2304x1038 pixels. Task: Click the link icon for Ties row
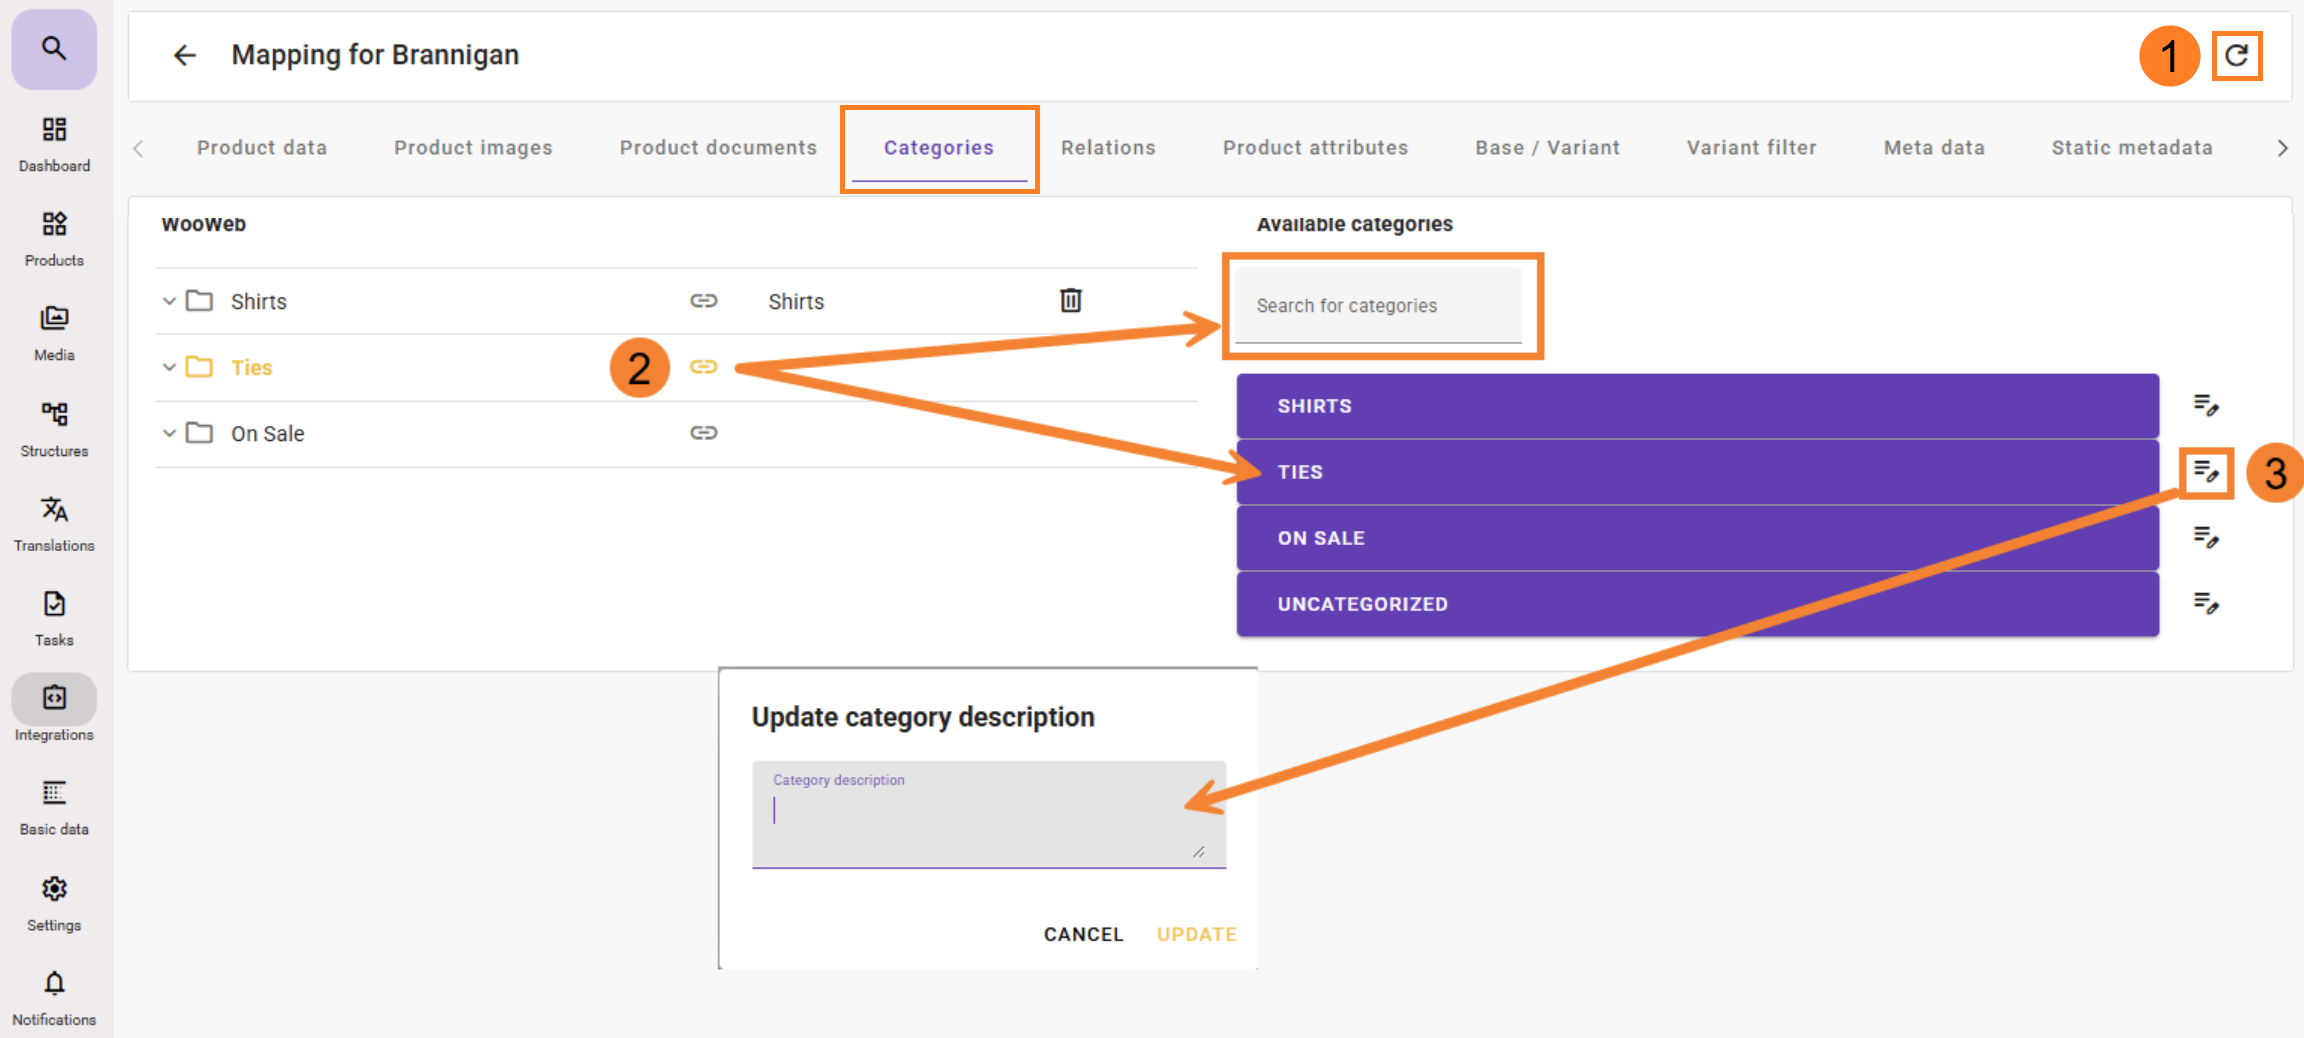(x=704, y=367)
